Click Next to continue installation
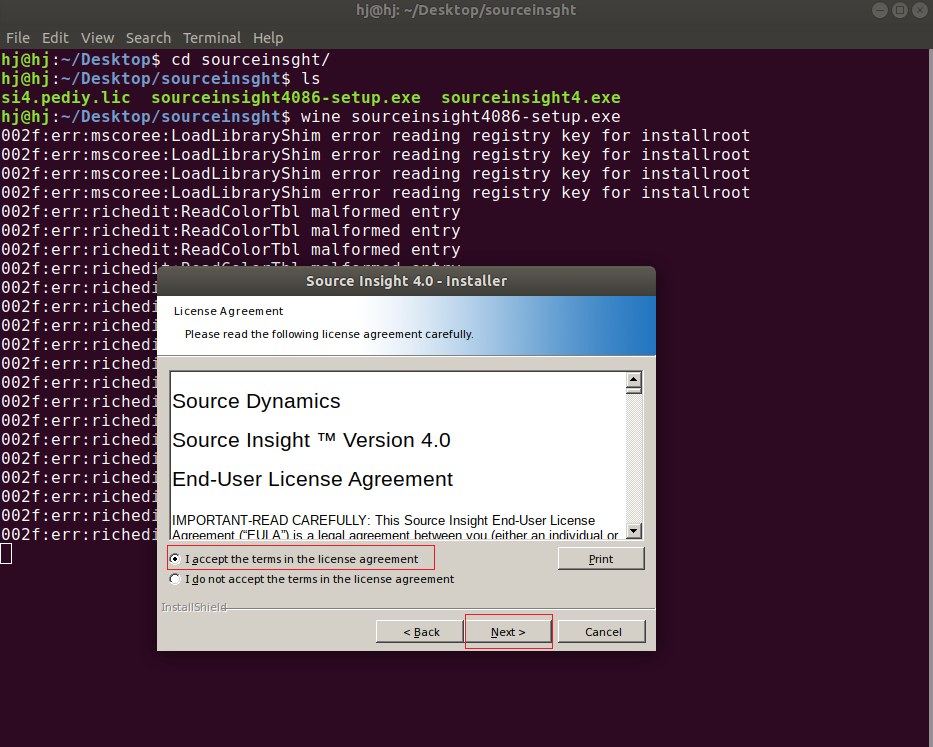Screen dimensions: 933x747 pyautogui.click(x=508, y=631)
